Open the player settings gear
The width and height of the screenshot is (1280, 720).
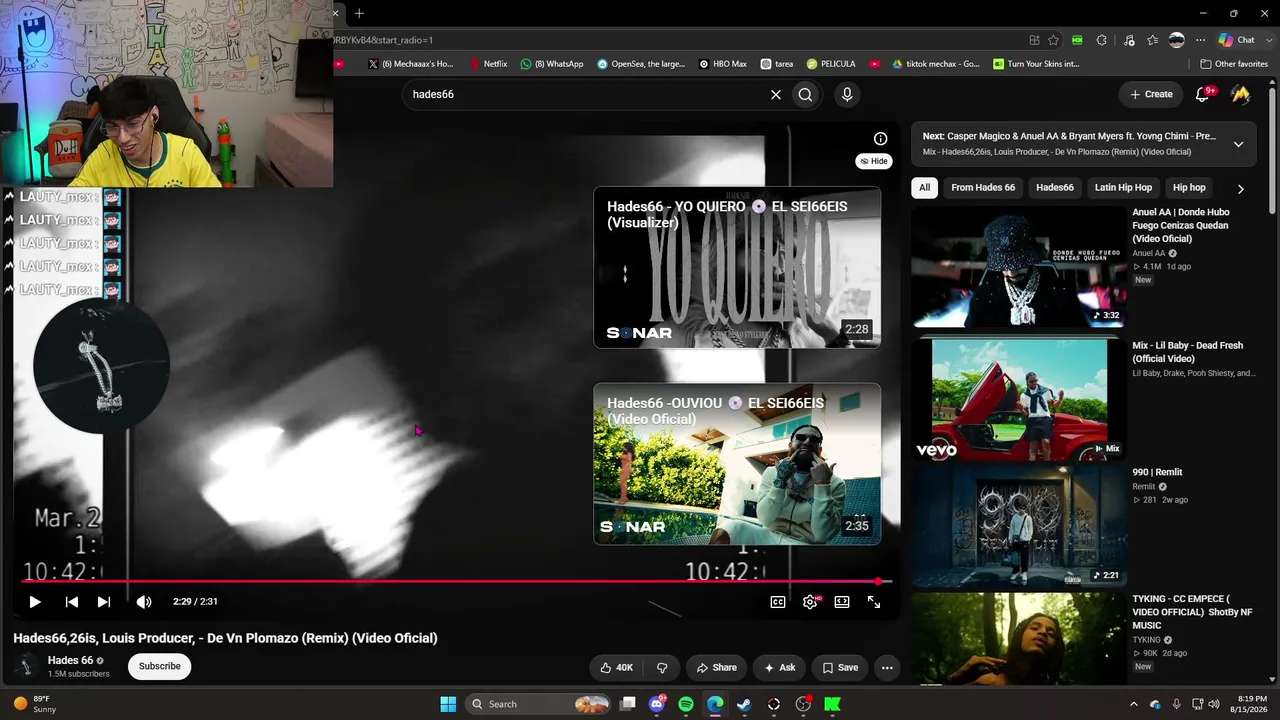tap(810, 602)
